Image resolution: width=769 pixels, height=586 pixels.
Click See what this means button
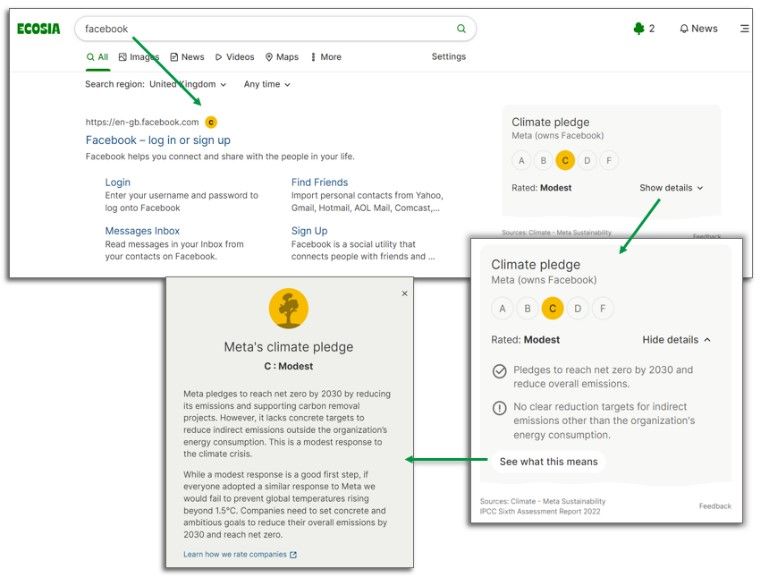[x=548, y=461]
